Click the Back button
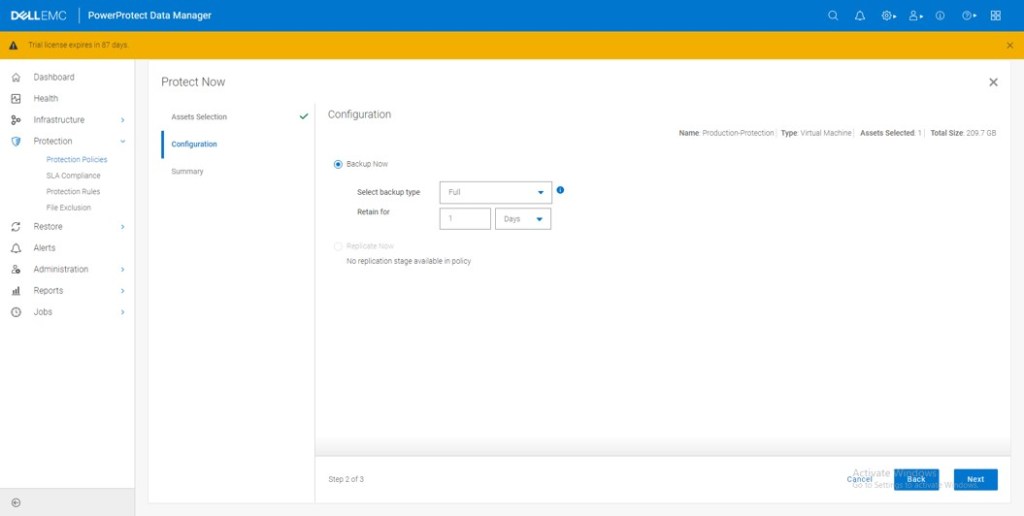This screenshot has height=516, width=1024. pos(916,479)
